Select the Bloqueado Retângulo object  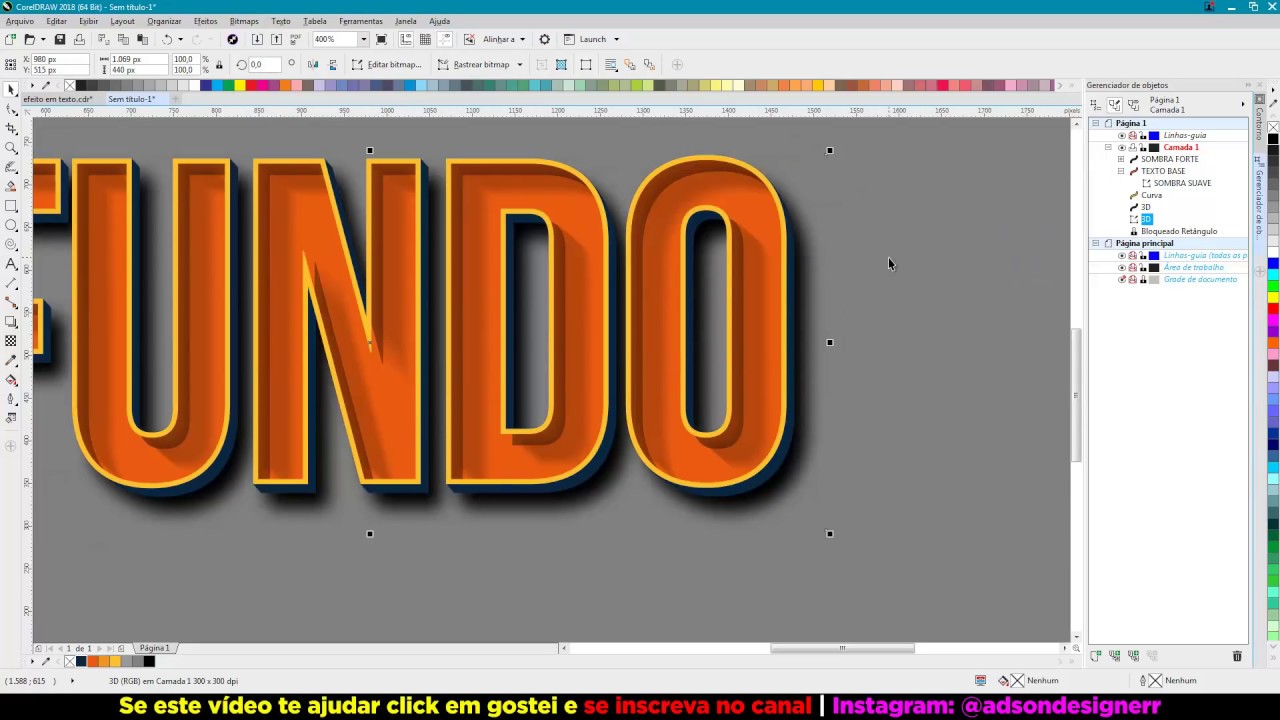pyautogui.click(x=1179, y=231)
